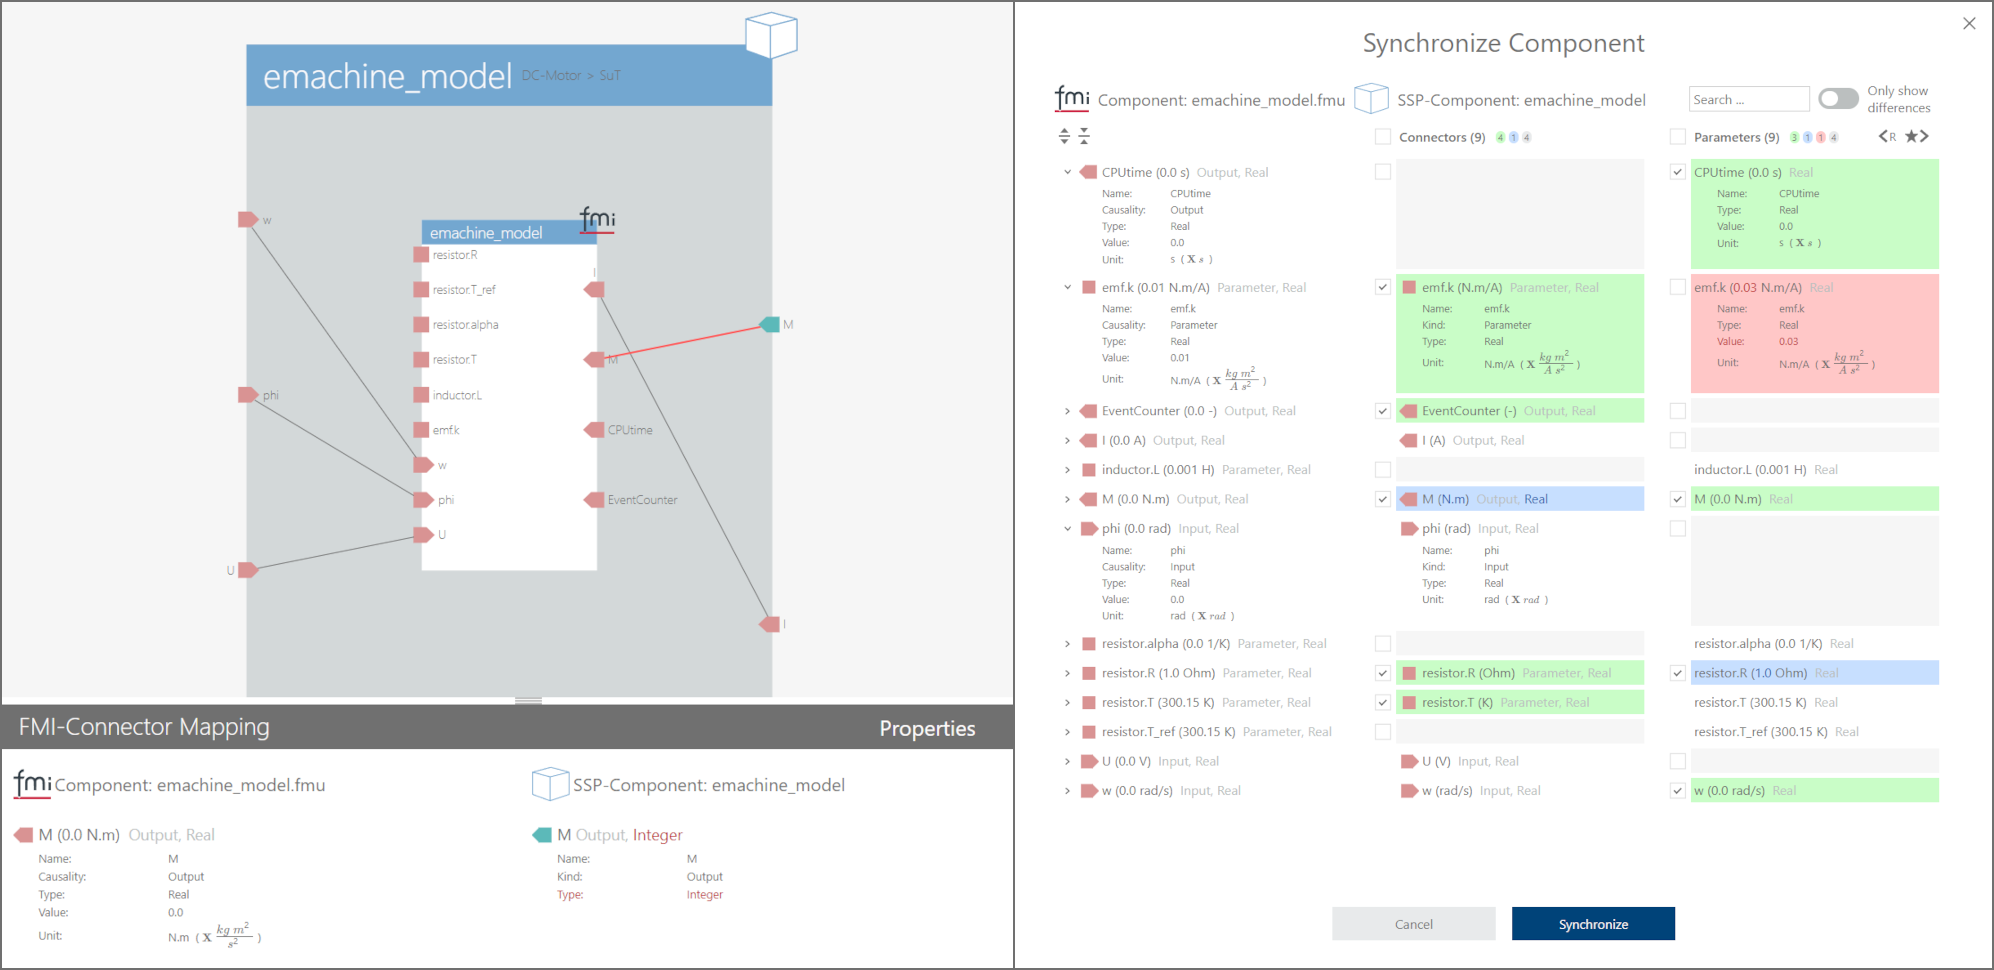Screen dimensions: 1994x970
Task: Click the Cancel button
Action: 1413,924
